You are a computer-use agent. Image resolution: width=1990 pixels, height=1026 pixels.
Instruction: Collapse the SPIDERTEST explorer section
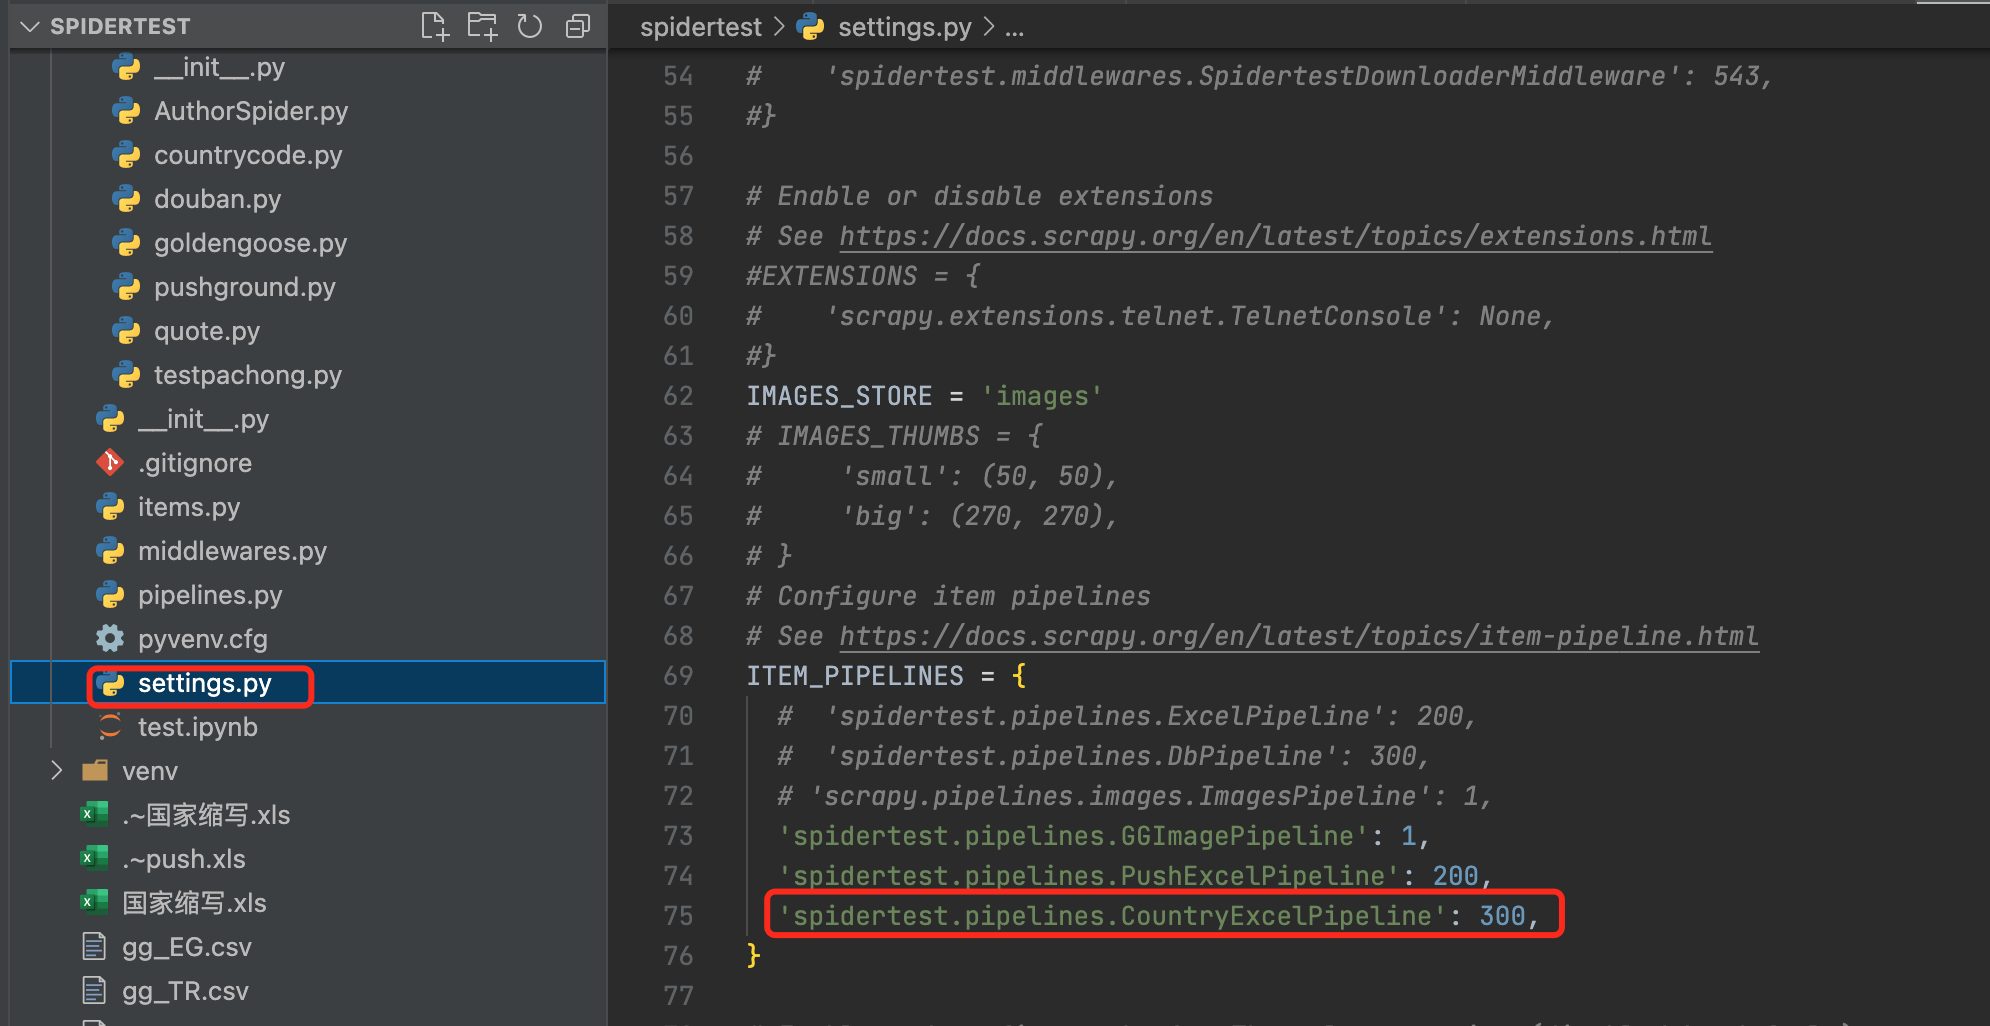point(30,26)
